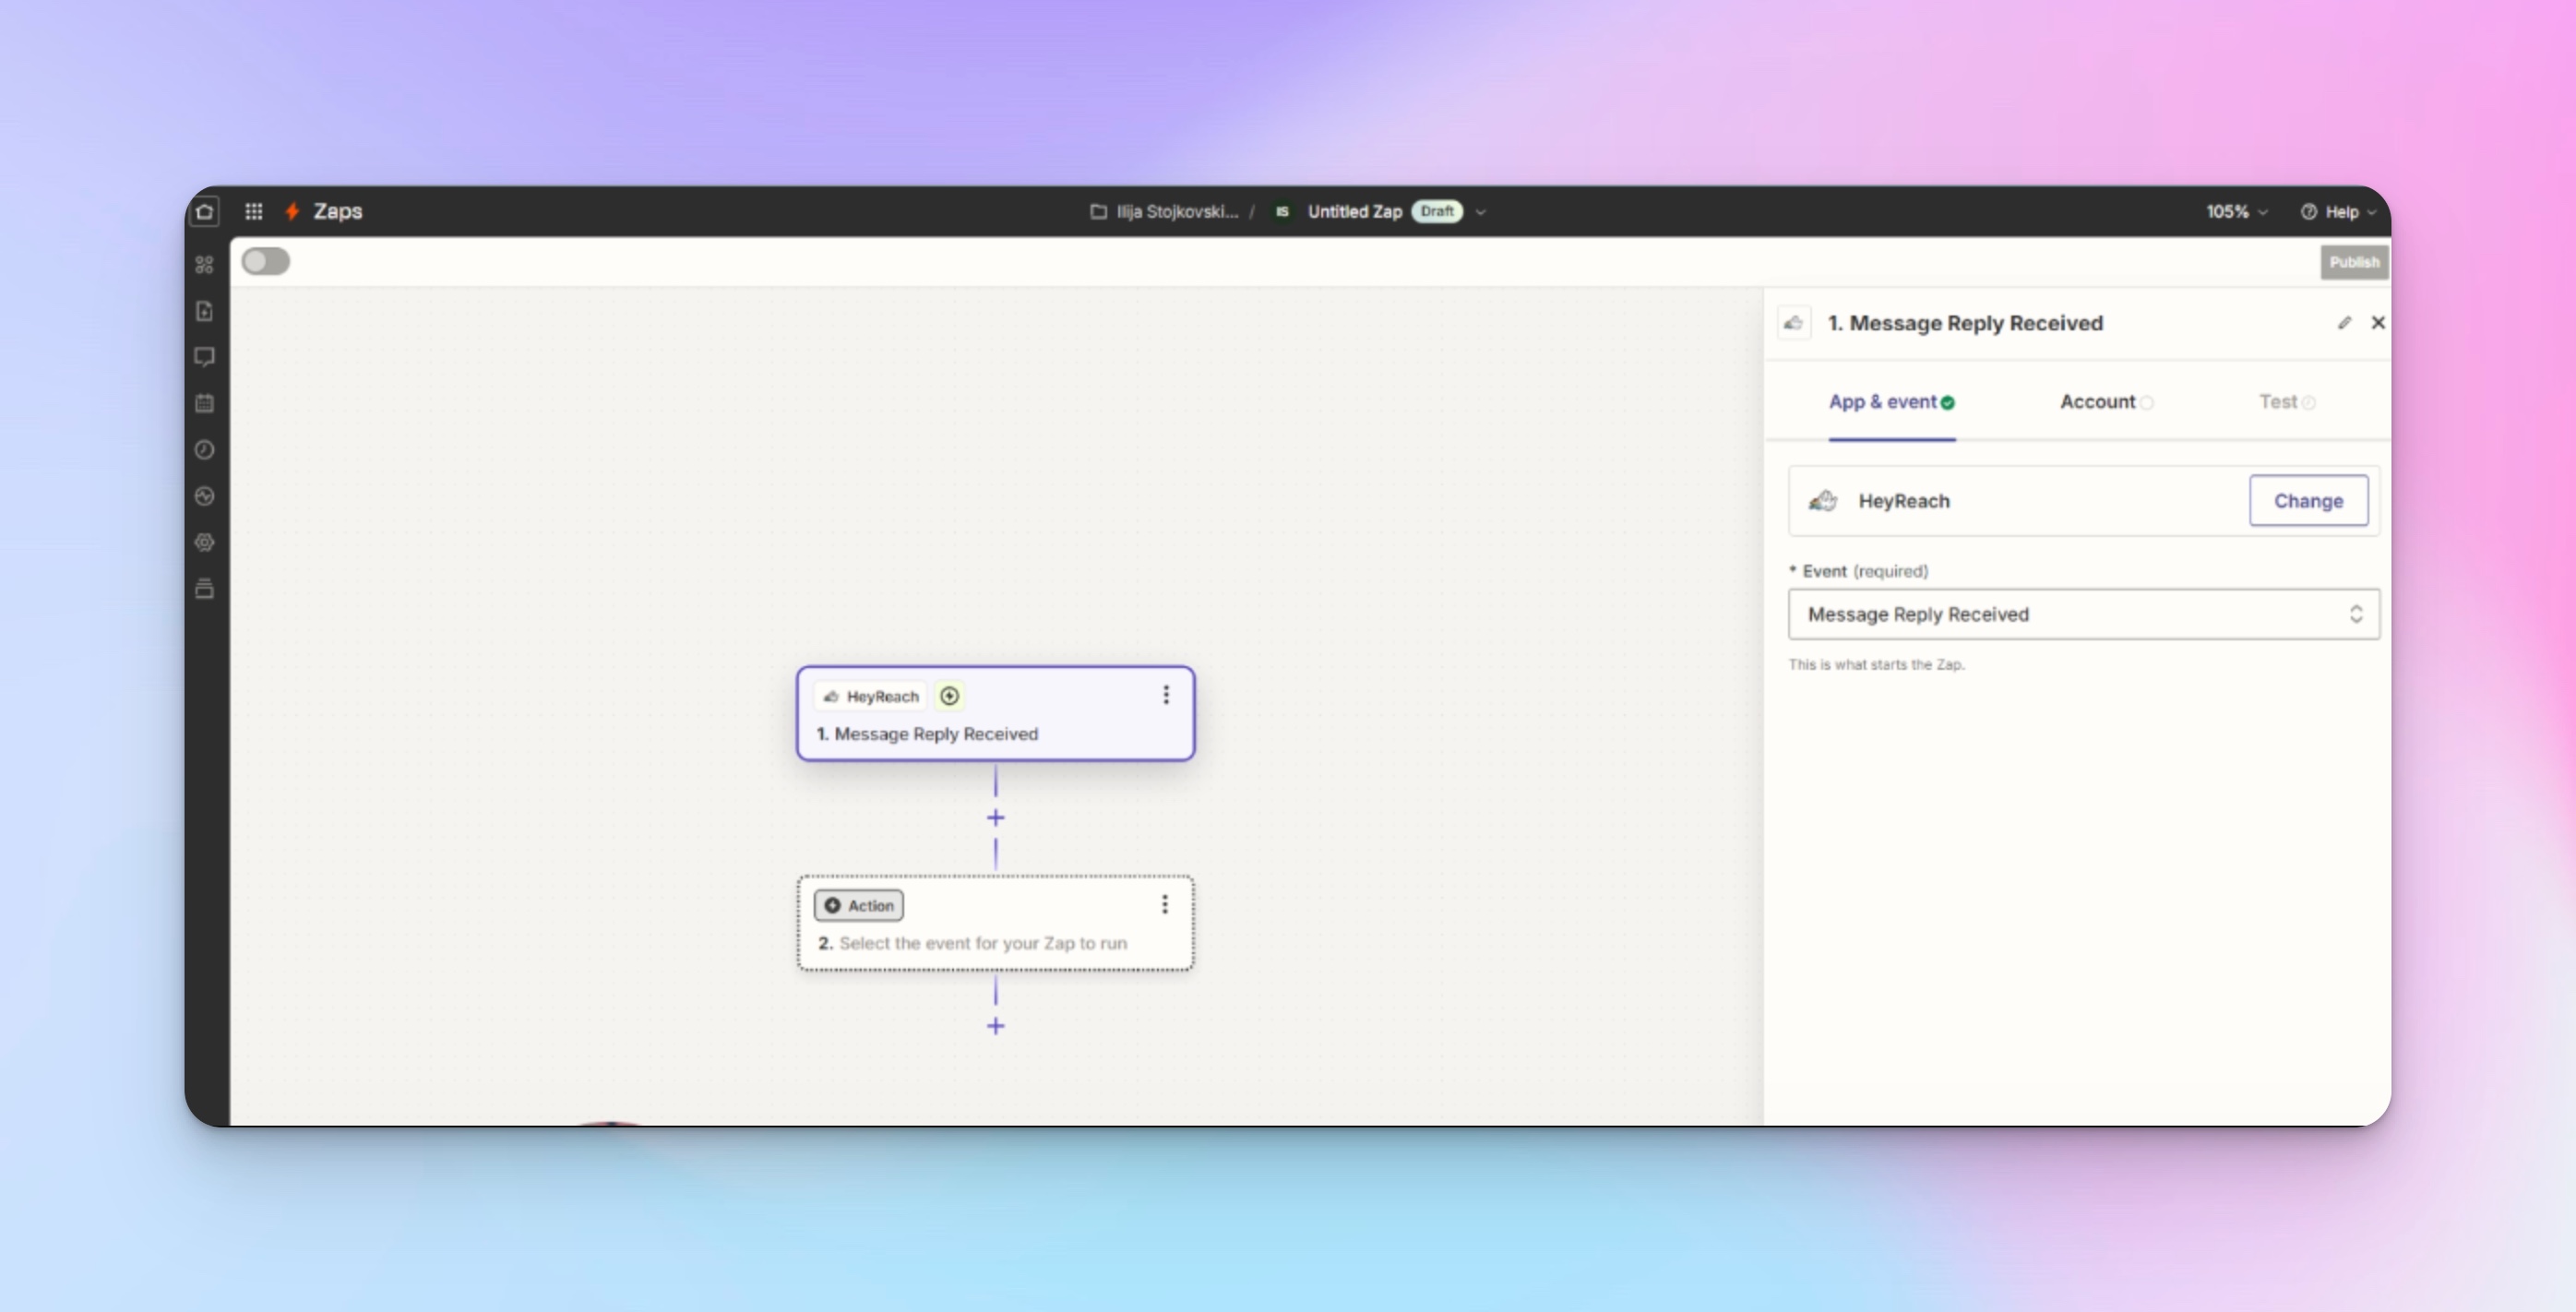Click the pencil rename icon in step panel
Screen dimensions: 2576x1312
[2344, 323]
